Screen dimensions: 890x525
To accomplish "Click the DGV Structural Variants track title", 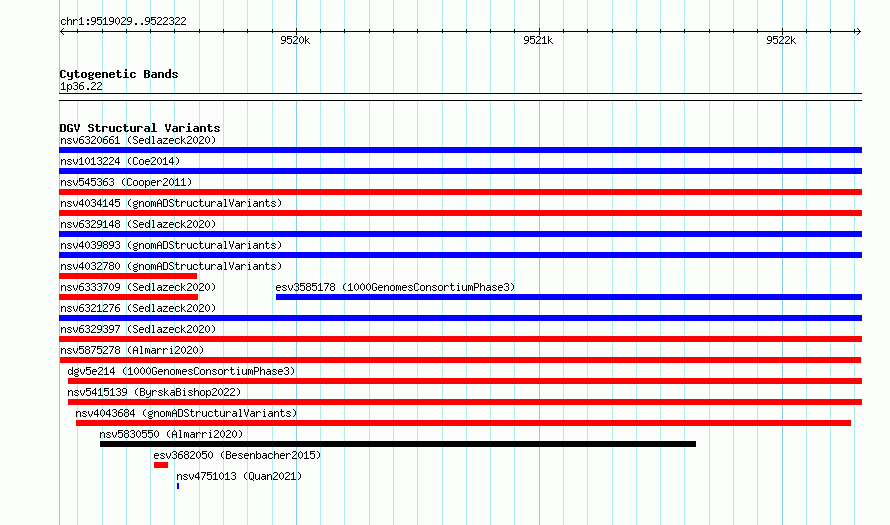I will coord(140,128).
